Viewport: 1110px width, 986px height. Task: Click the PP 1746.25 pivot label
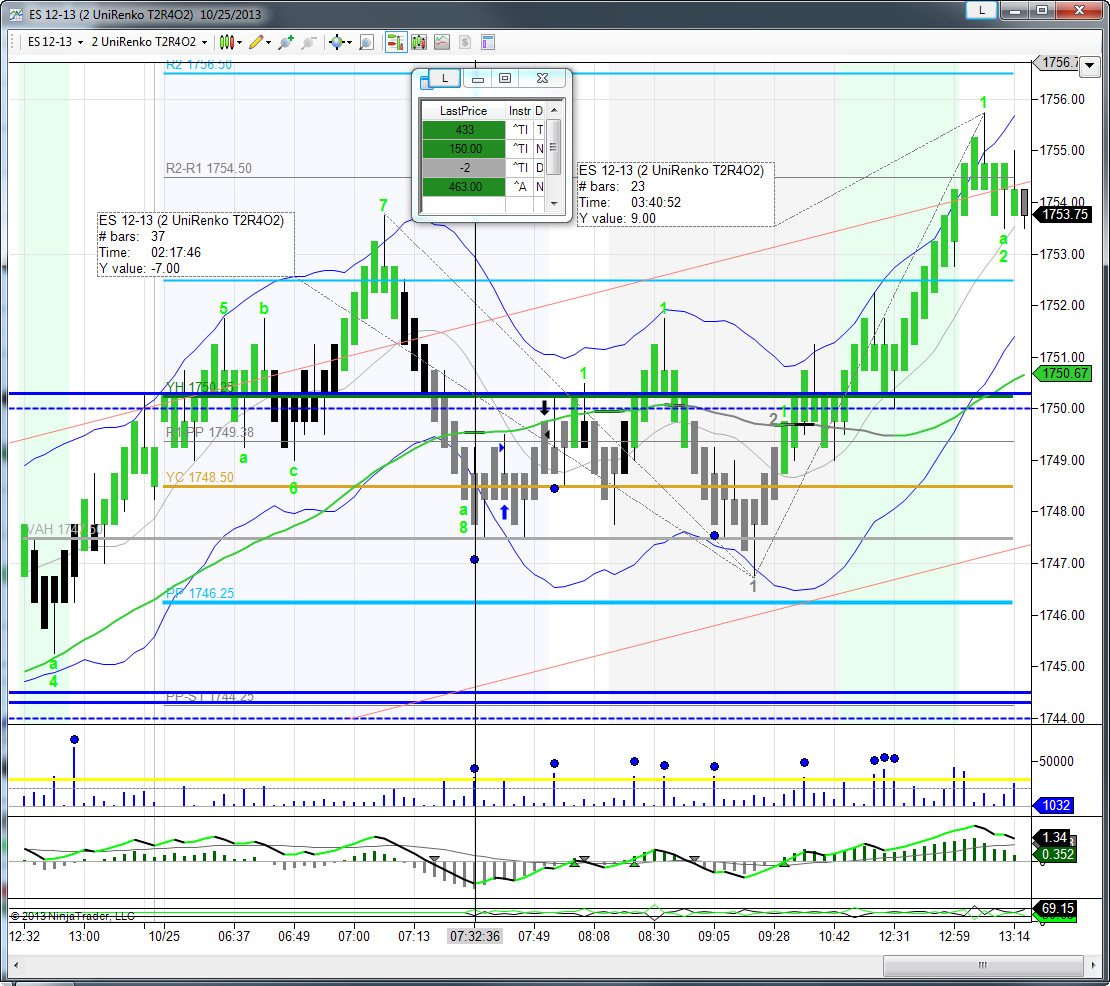[x=200, y=593]
